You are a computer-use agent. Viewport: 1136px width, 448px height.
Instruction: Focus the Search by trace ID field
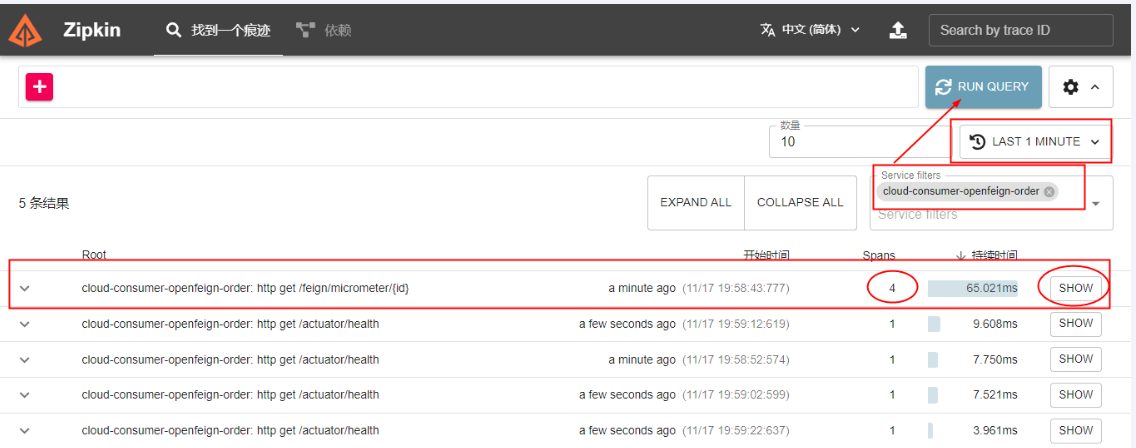pyautogui.click(x=1021, y=30)
